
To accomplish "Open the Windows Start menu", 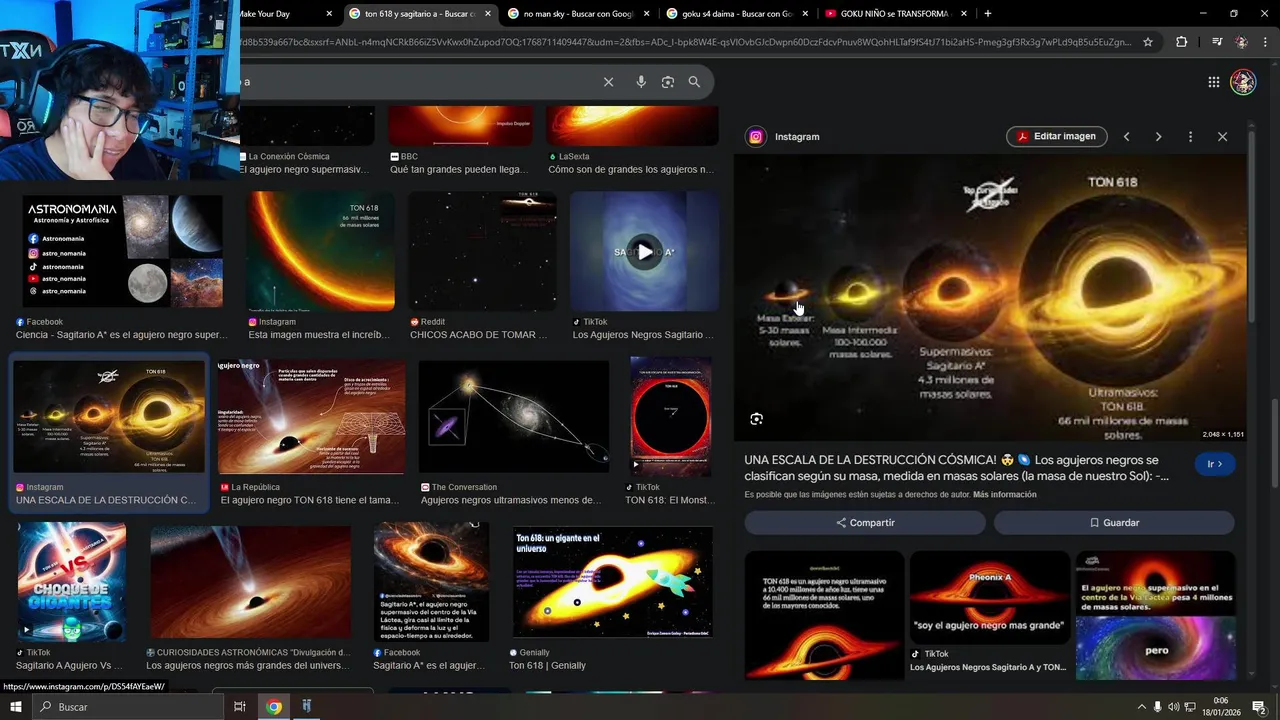I will click(x=16, y=707).
